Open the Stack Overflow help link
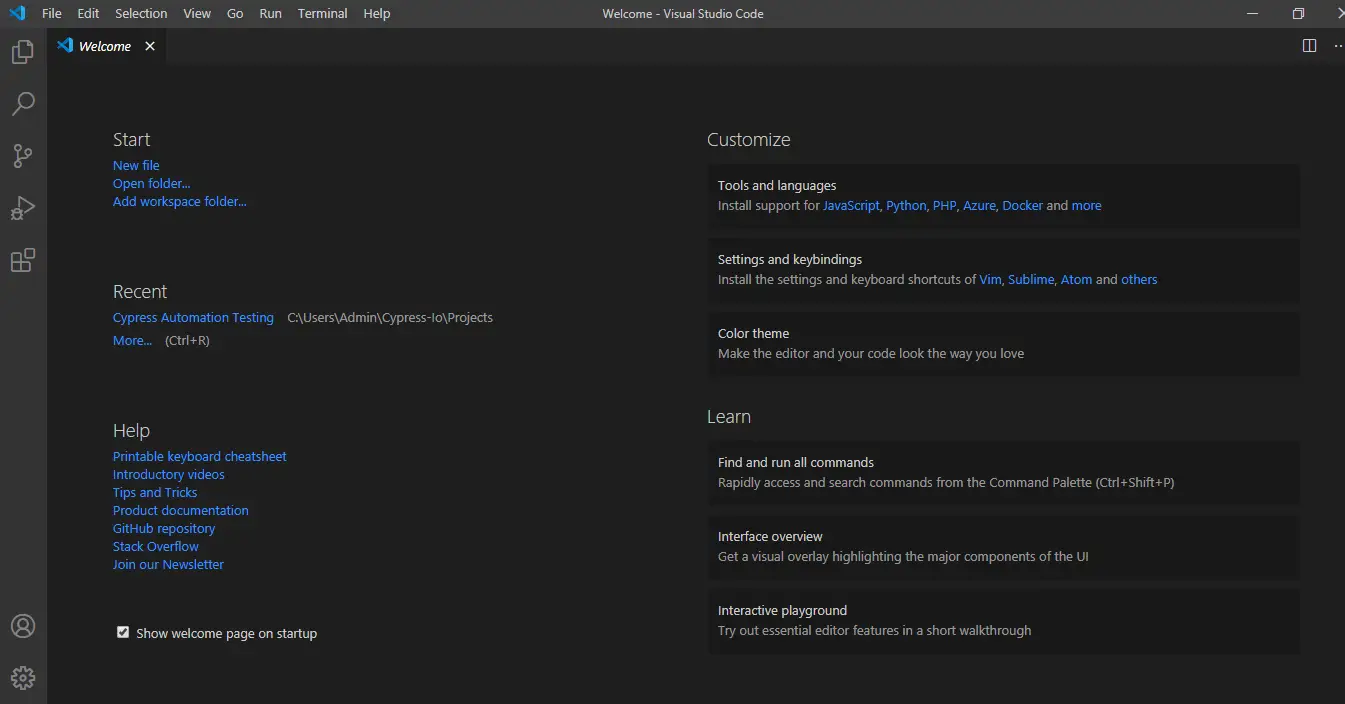 (155, 546)
